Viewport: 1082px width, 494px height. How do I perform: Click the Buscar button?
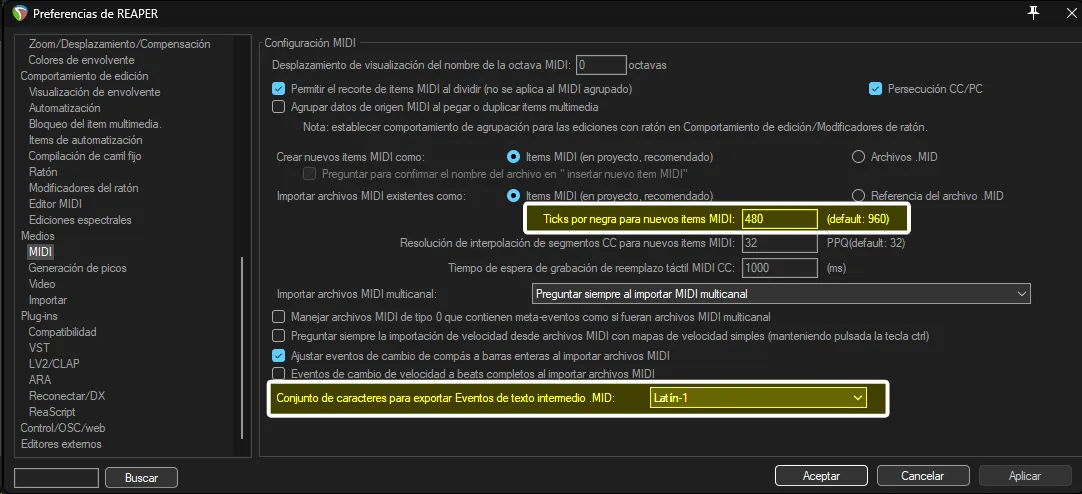coord(141,477)
